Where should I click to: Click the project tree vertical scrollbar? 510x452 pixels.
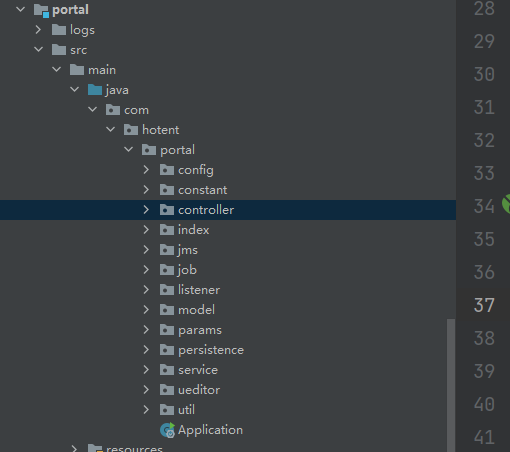[x=451, y=385]
